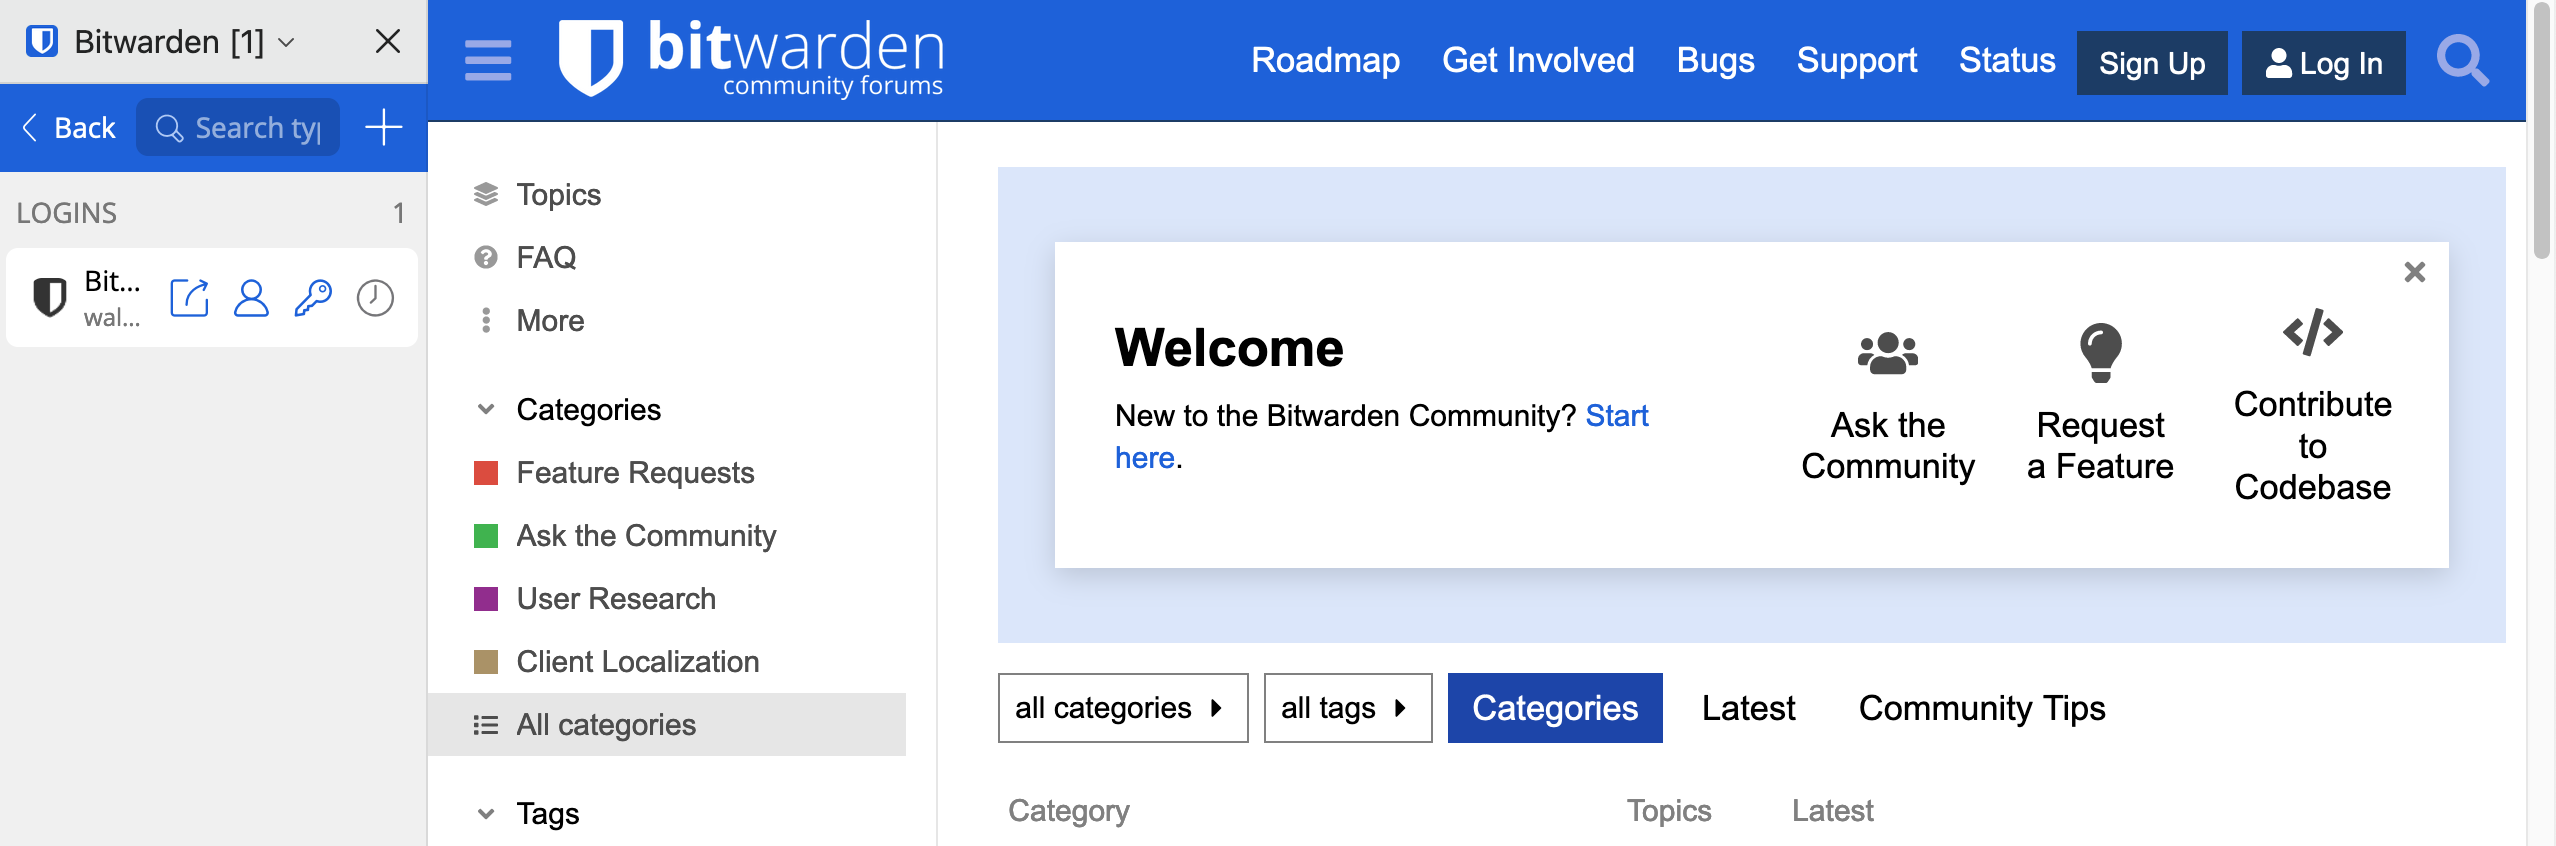This screenshot has width=2556, height=846.
Task: Collapse the Tags sidebar section
Action: coord(486,813)
